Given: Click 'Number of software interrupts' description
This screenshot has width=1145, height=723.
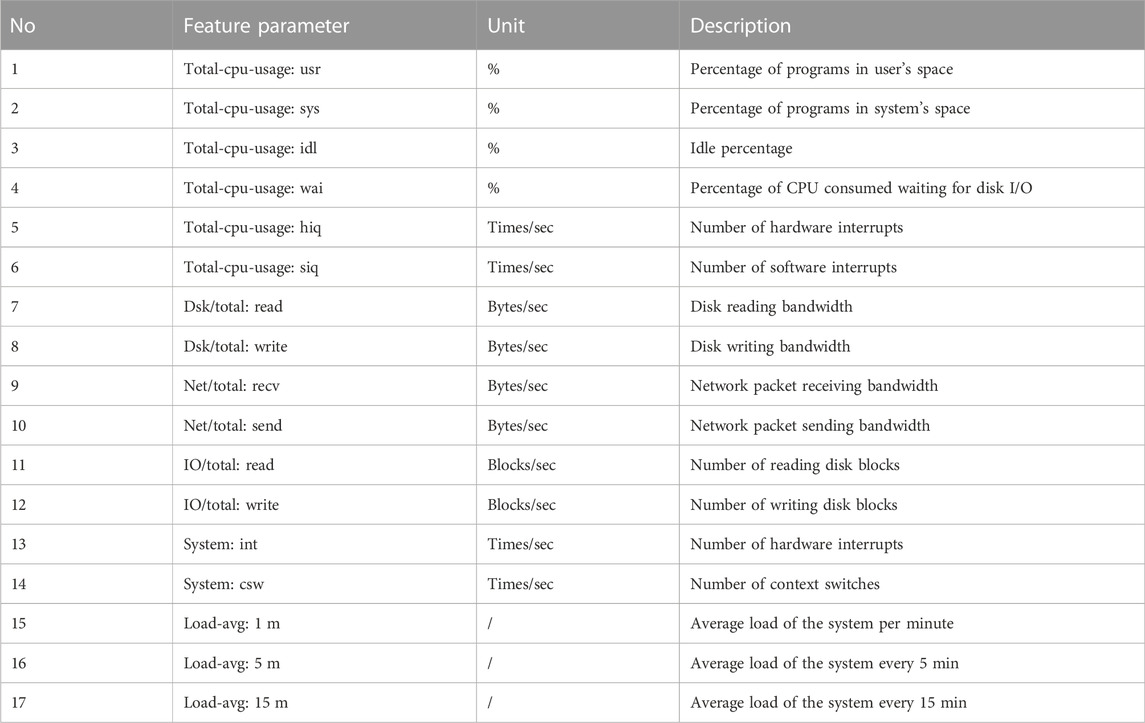Looking at the screenshot, I should [793, 267].
